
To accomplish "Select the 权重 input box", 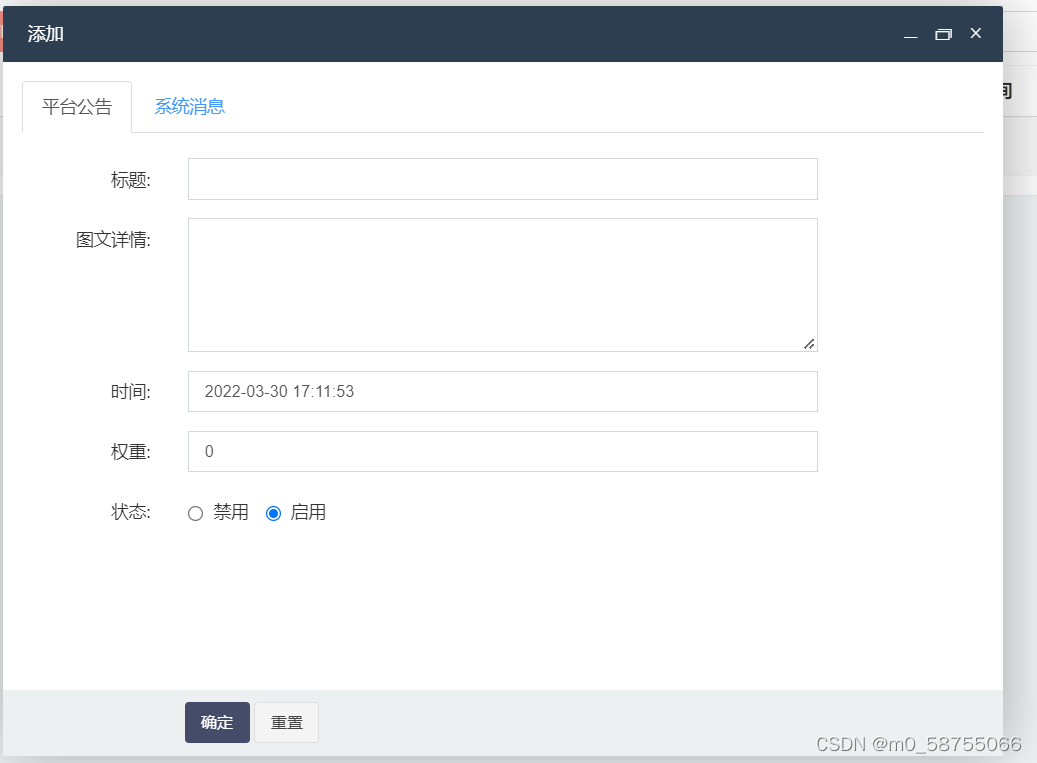I will [503, 452].
